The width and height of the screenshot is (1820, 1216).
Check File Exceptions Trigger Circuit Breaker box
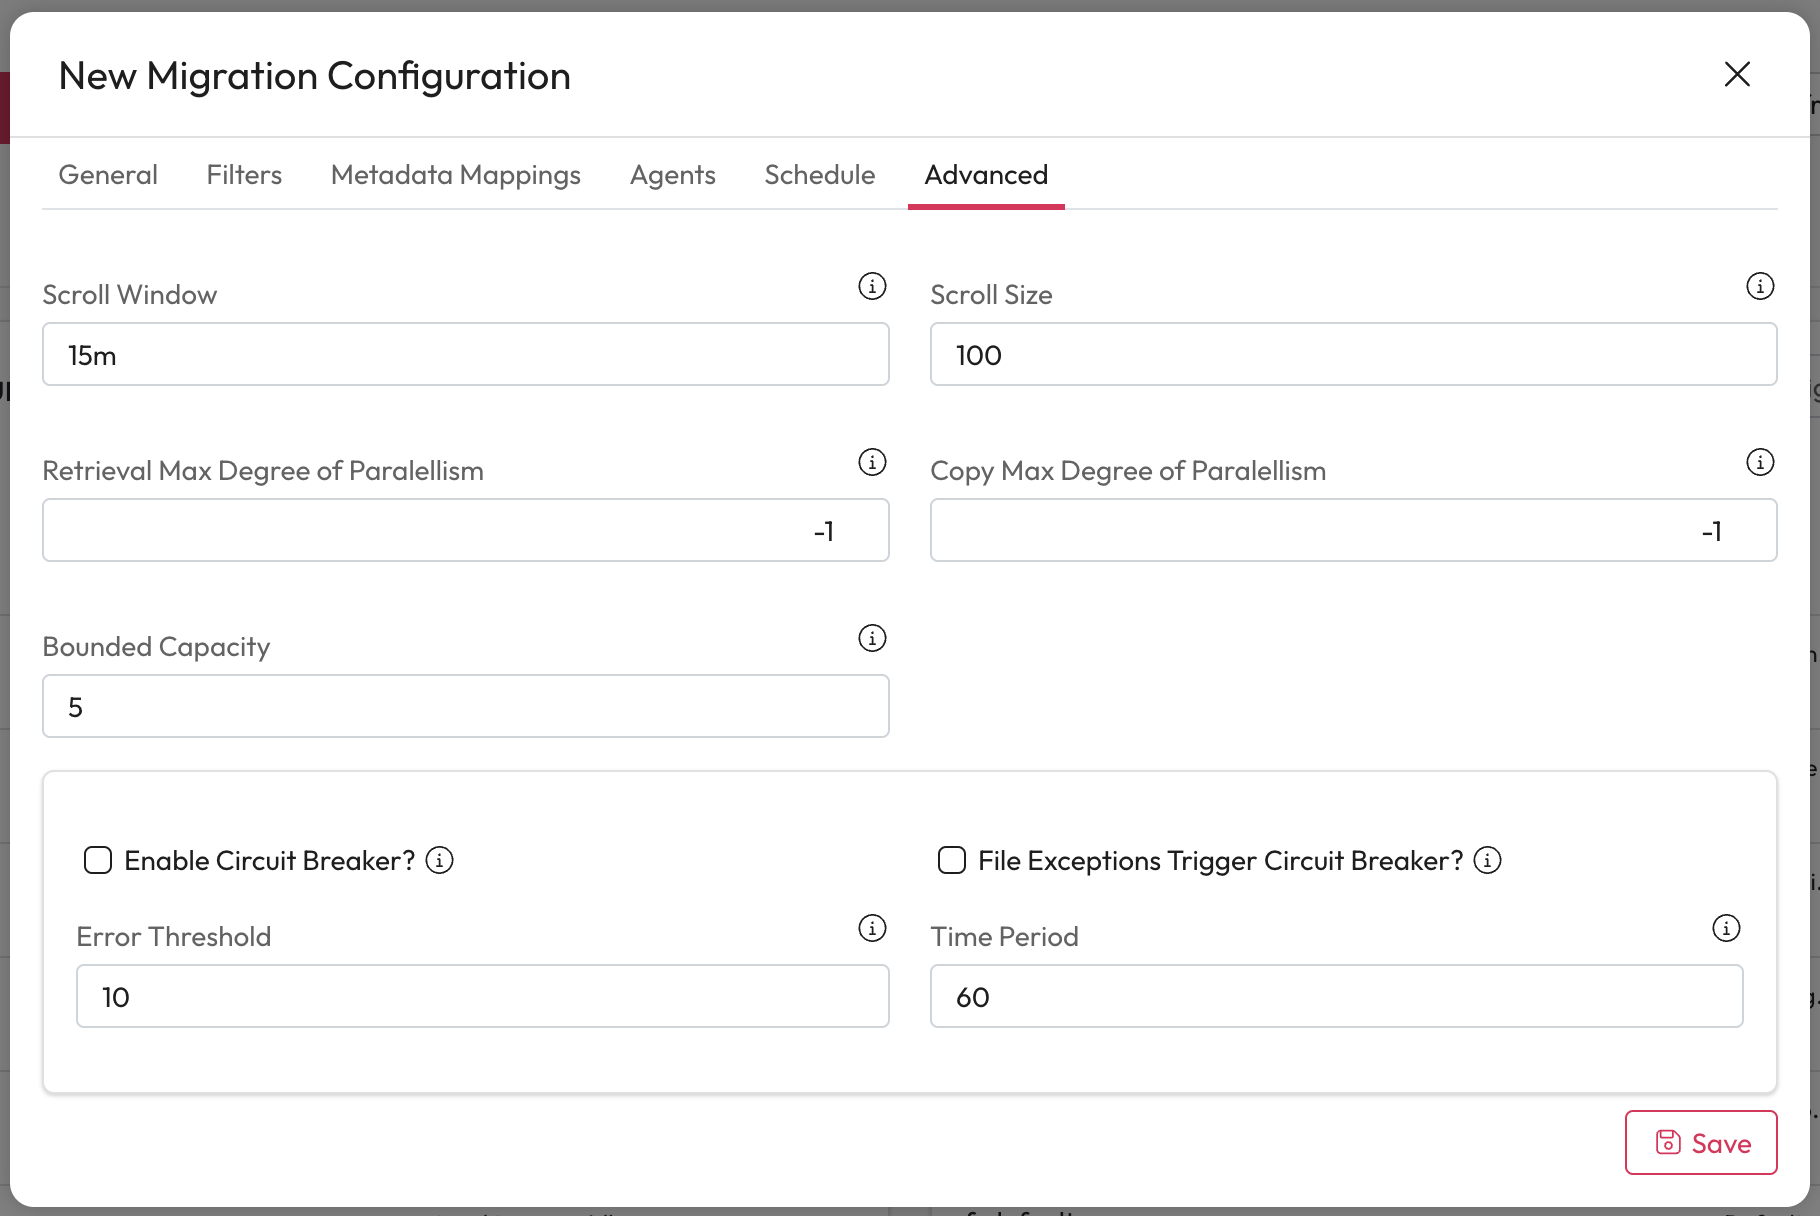(952, 860)
